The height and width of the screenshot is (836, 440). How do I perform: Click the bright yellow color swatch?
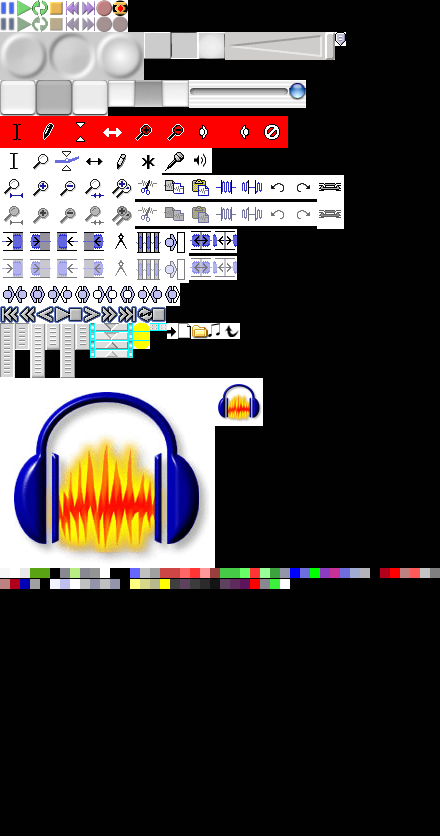[165, 584]
